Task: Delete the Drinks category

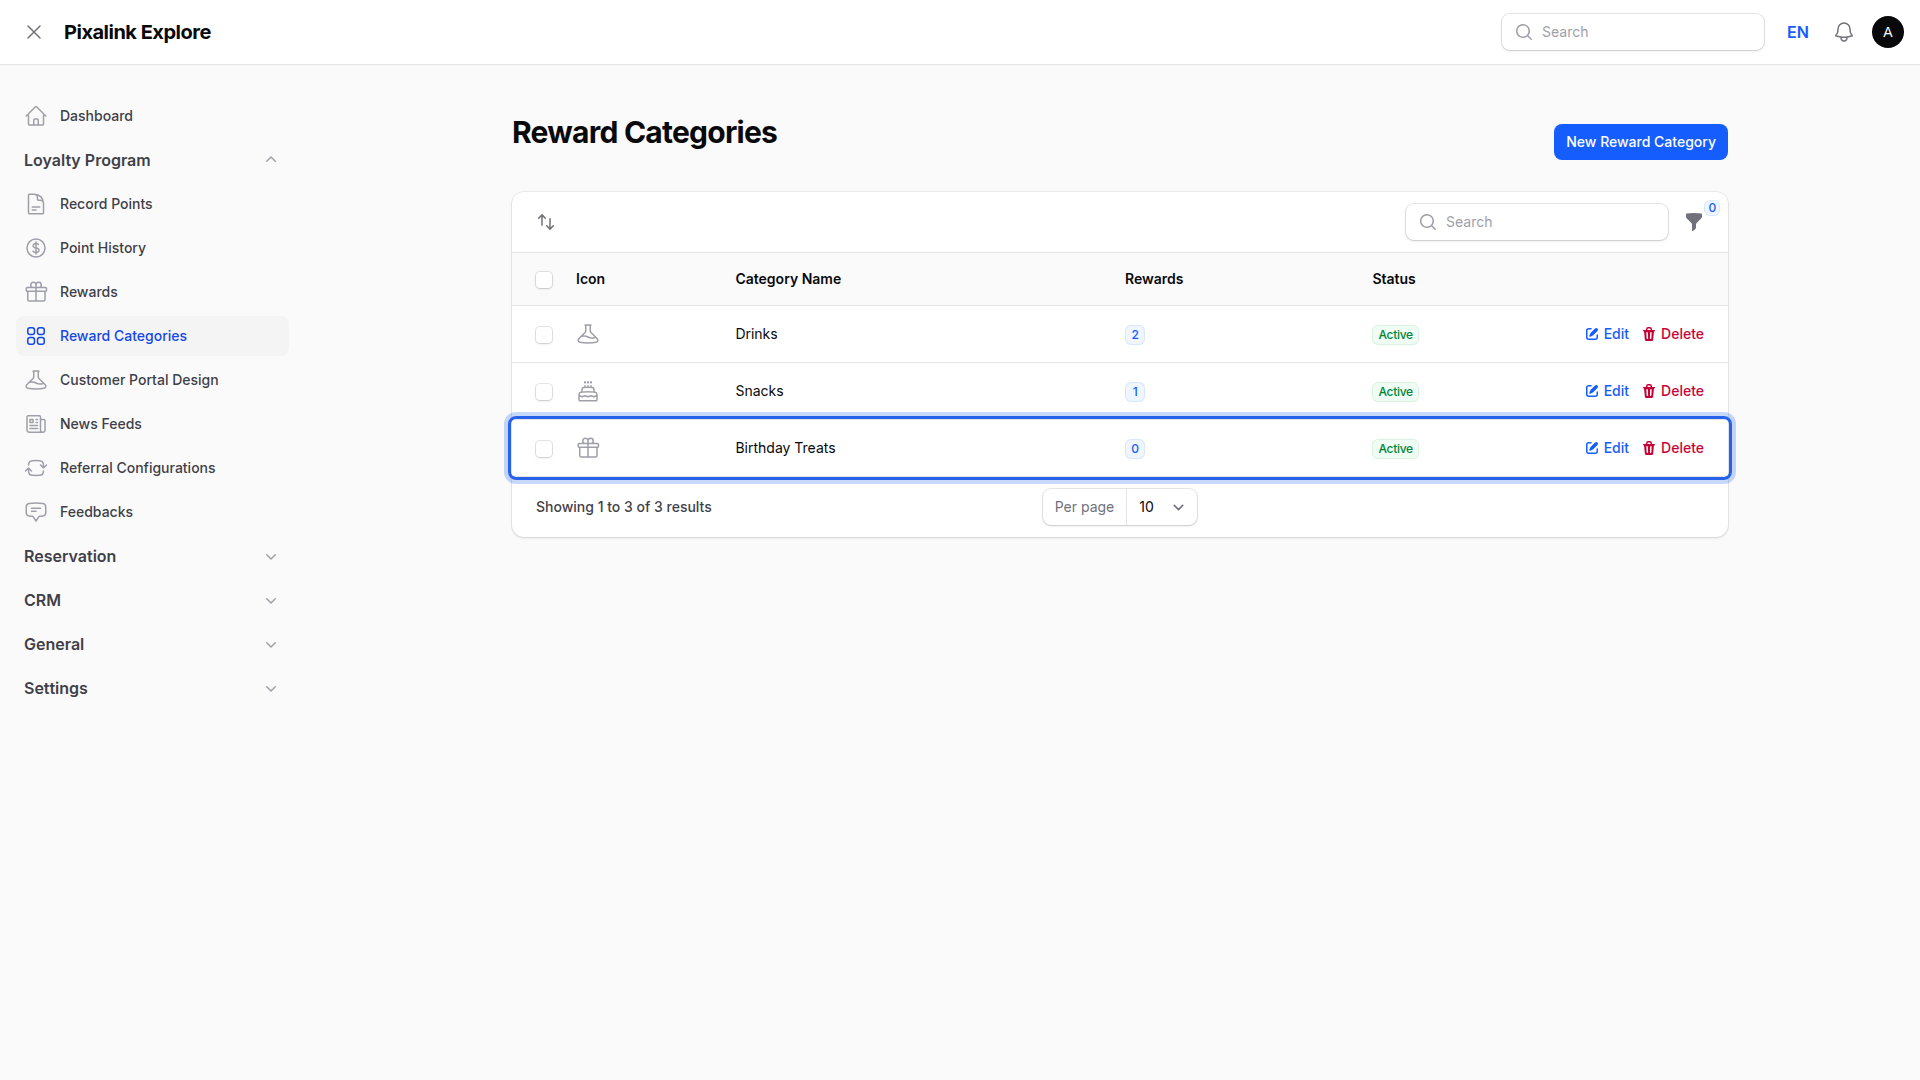Action: click(1673, 334)
